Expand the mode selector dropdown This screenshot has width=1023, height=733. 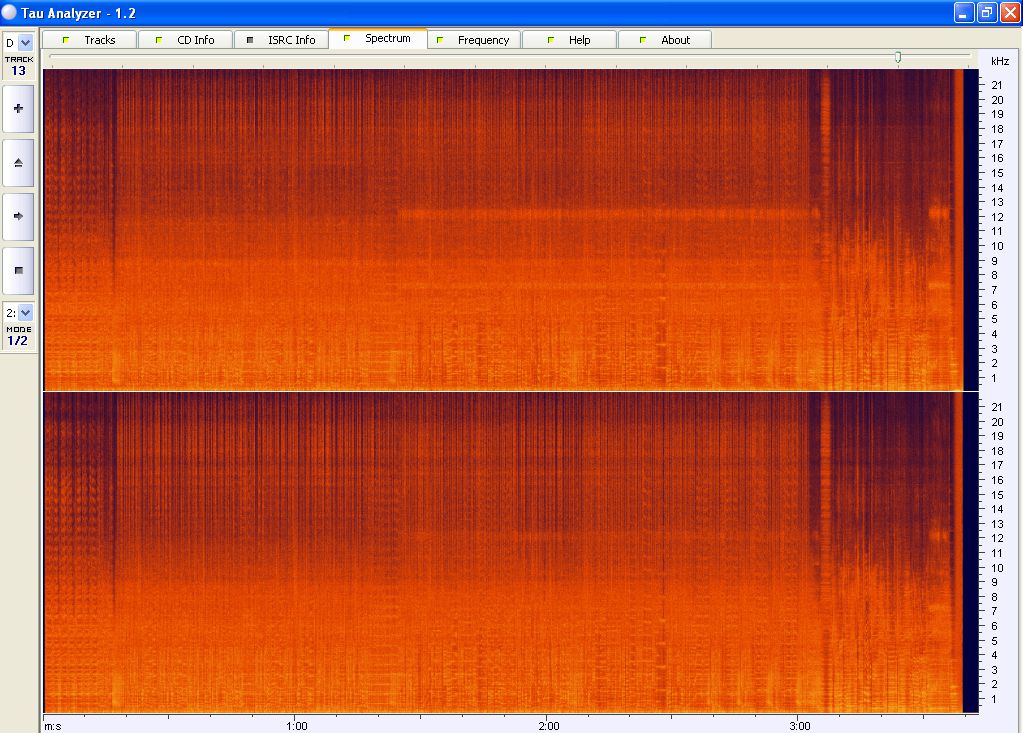point(25,313)
